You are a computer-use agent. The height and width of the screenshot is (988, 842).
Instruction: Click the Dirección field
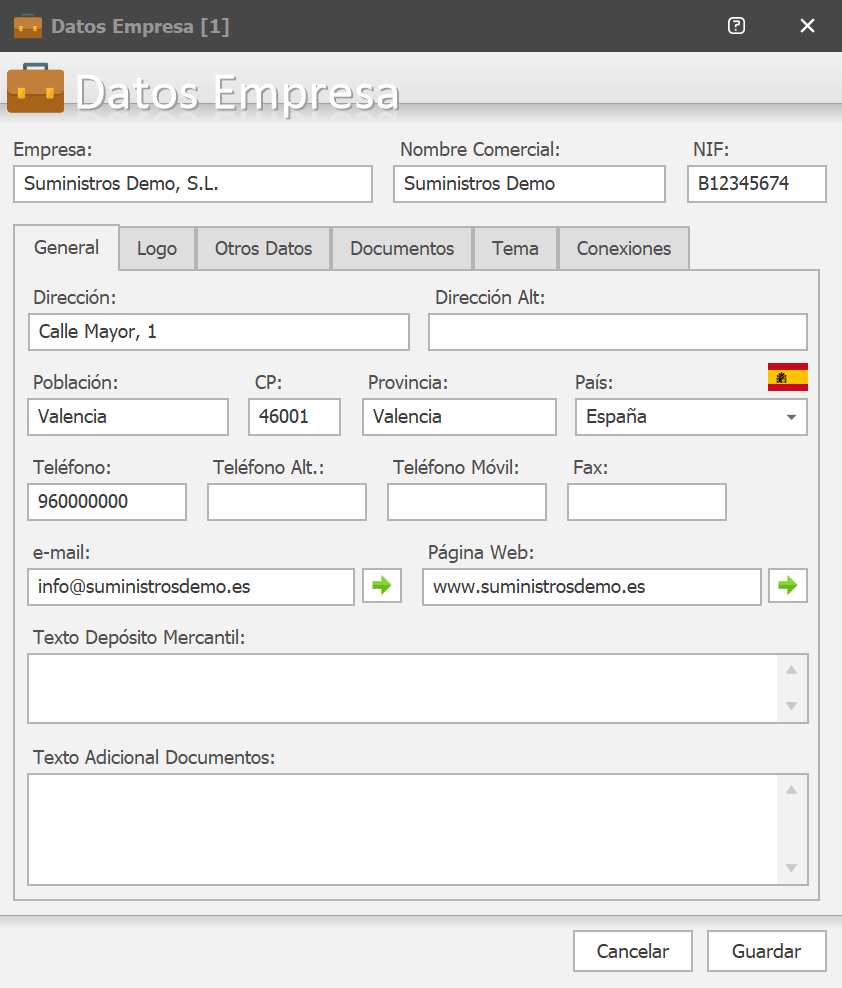(219, 332)
